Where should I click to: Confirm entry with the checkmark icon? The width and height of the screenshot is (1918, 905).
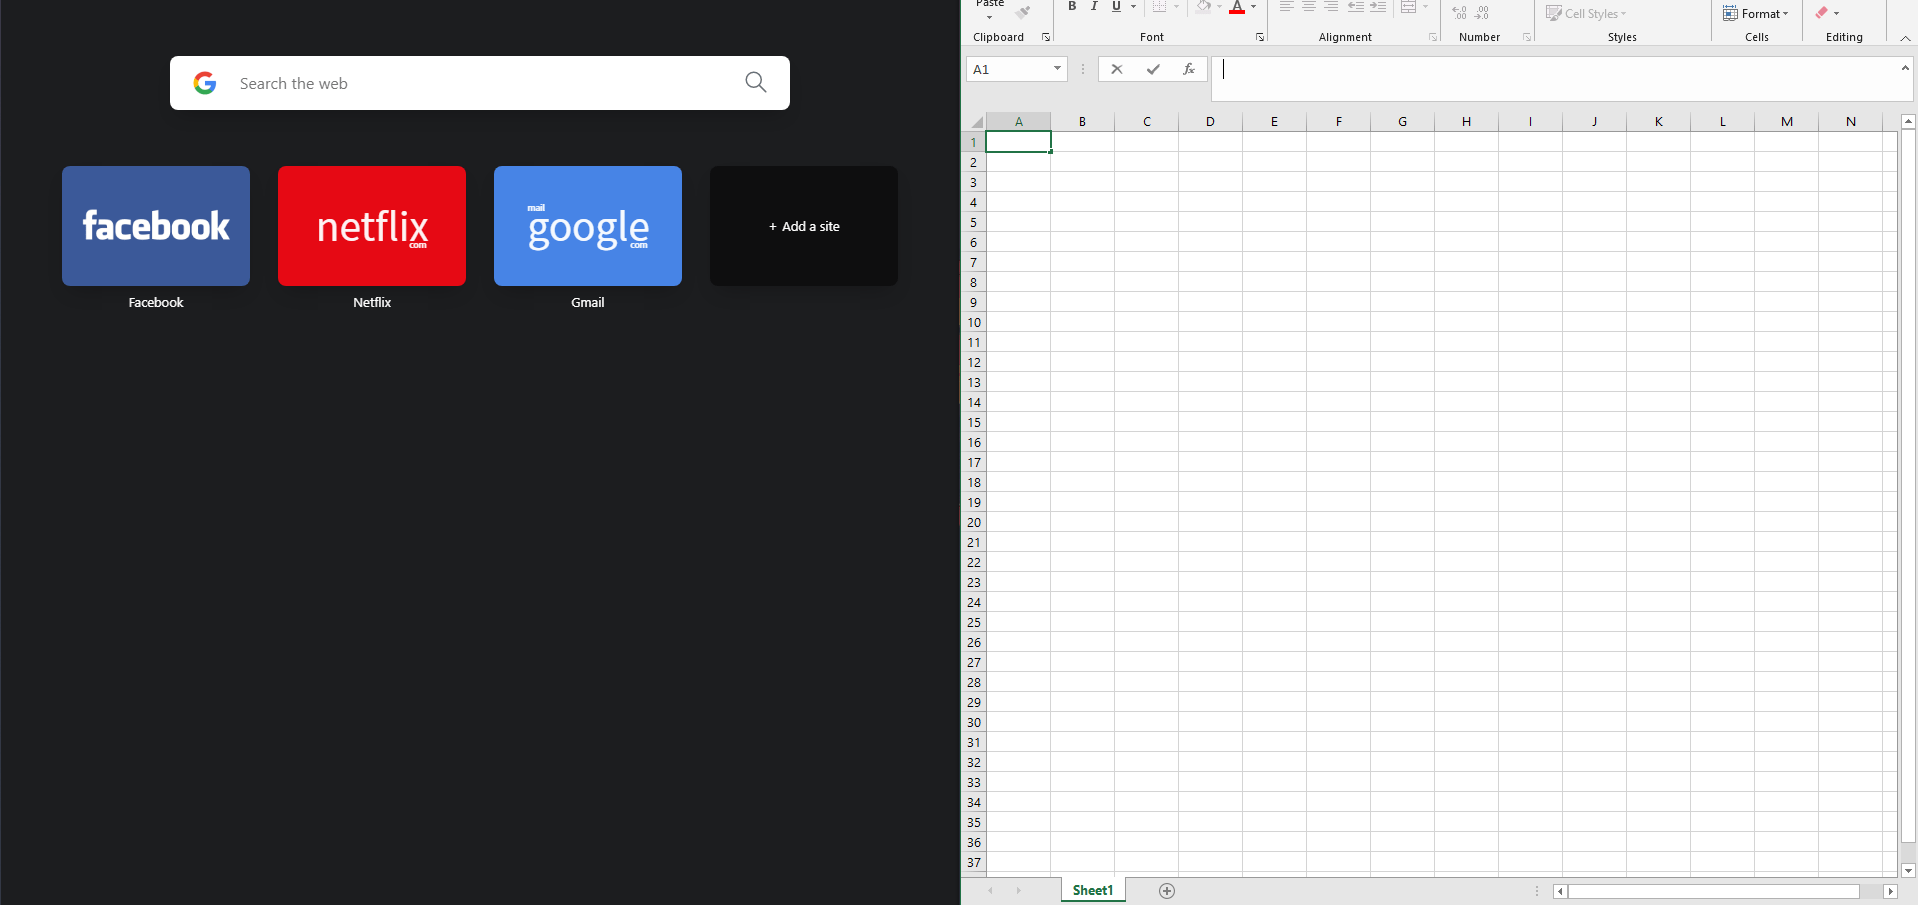pyautogui.click(x=1153, y=69)
